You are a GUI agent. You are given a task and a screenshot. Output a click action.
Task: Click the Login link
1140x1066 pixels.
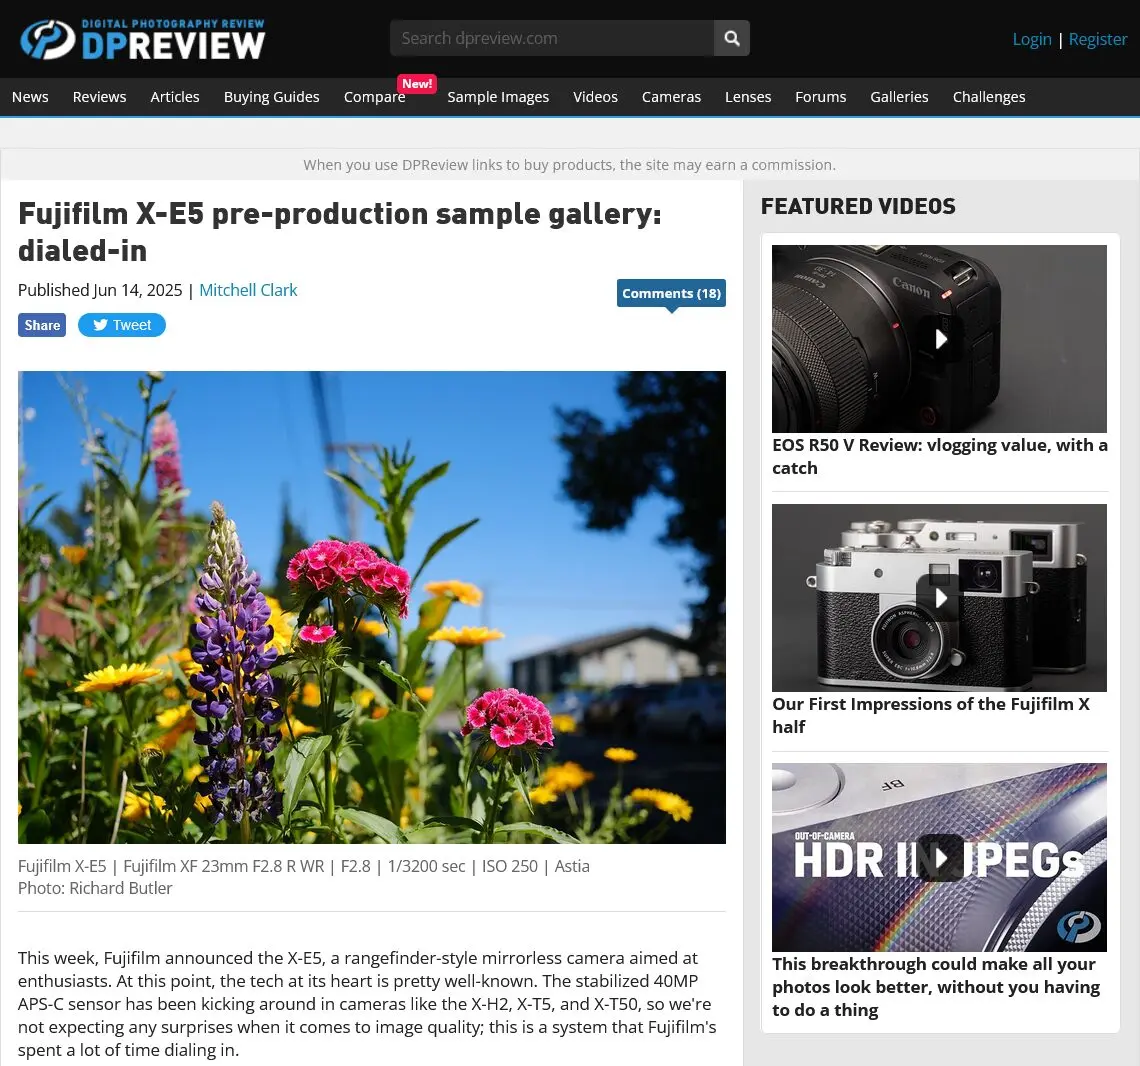point(1032,39)
